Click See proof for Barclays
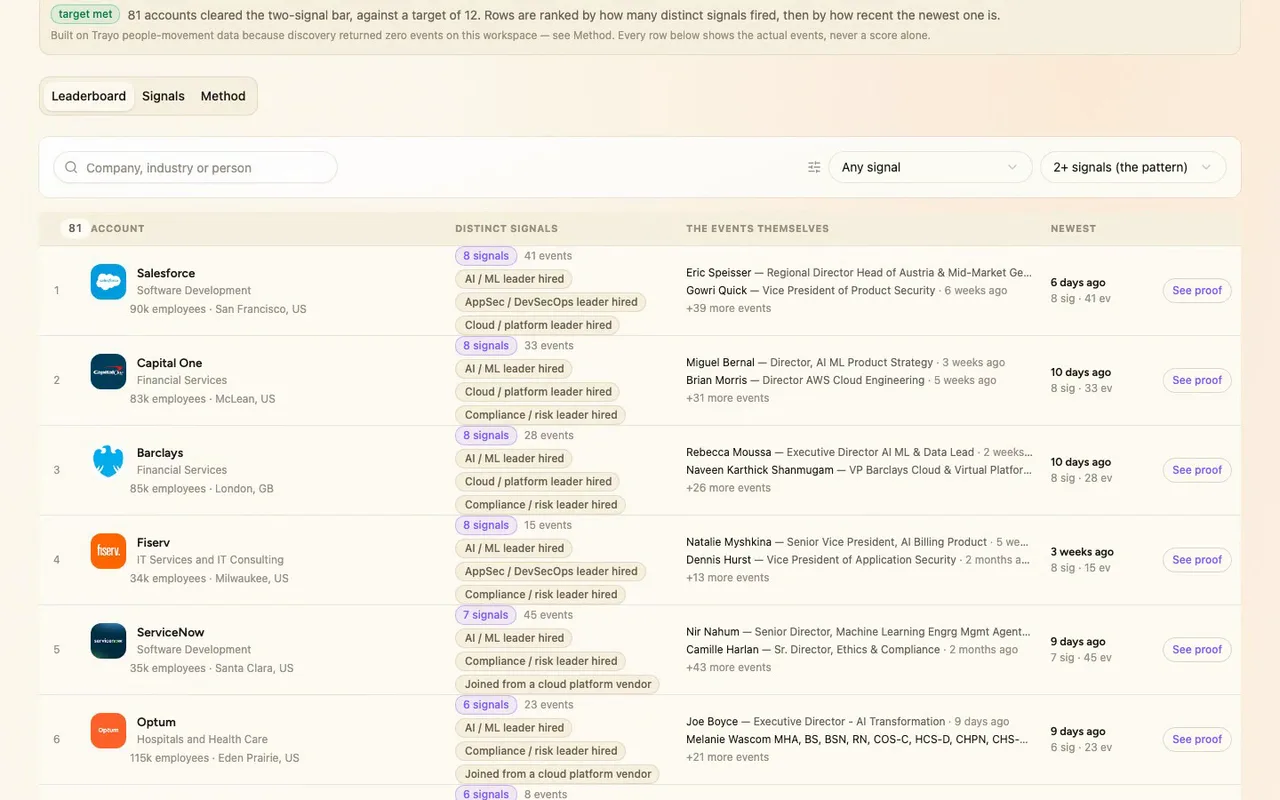The height and width of the screenshot is (800, 1280). click(x=1197, y=470)
